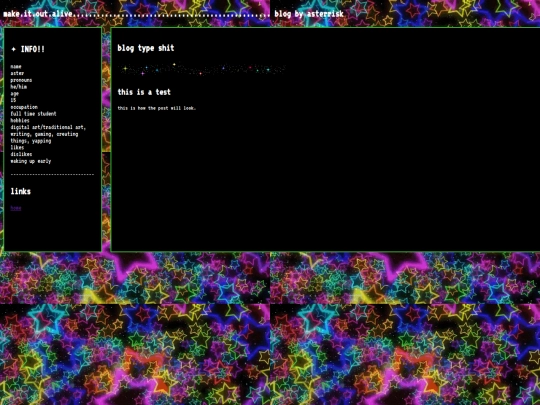
Task: Click the 'occupation' label
Action: (24, 107)
